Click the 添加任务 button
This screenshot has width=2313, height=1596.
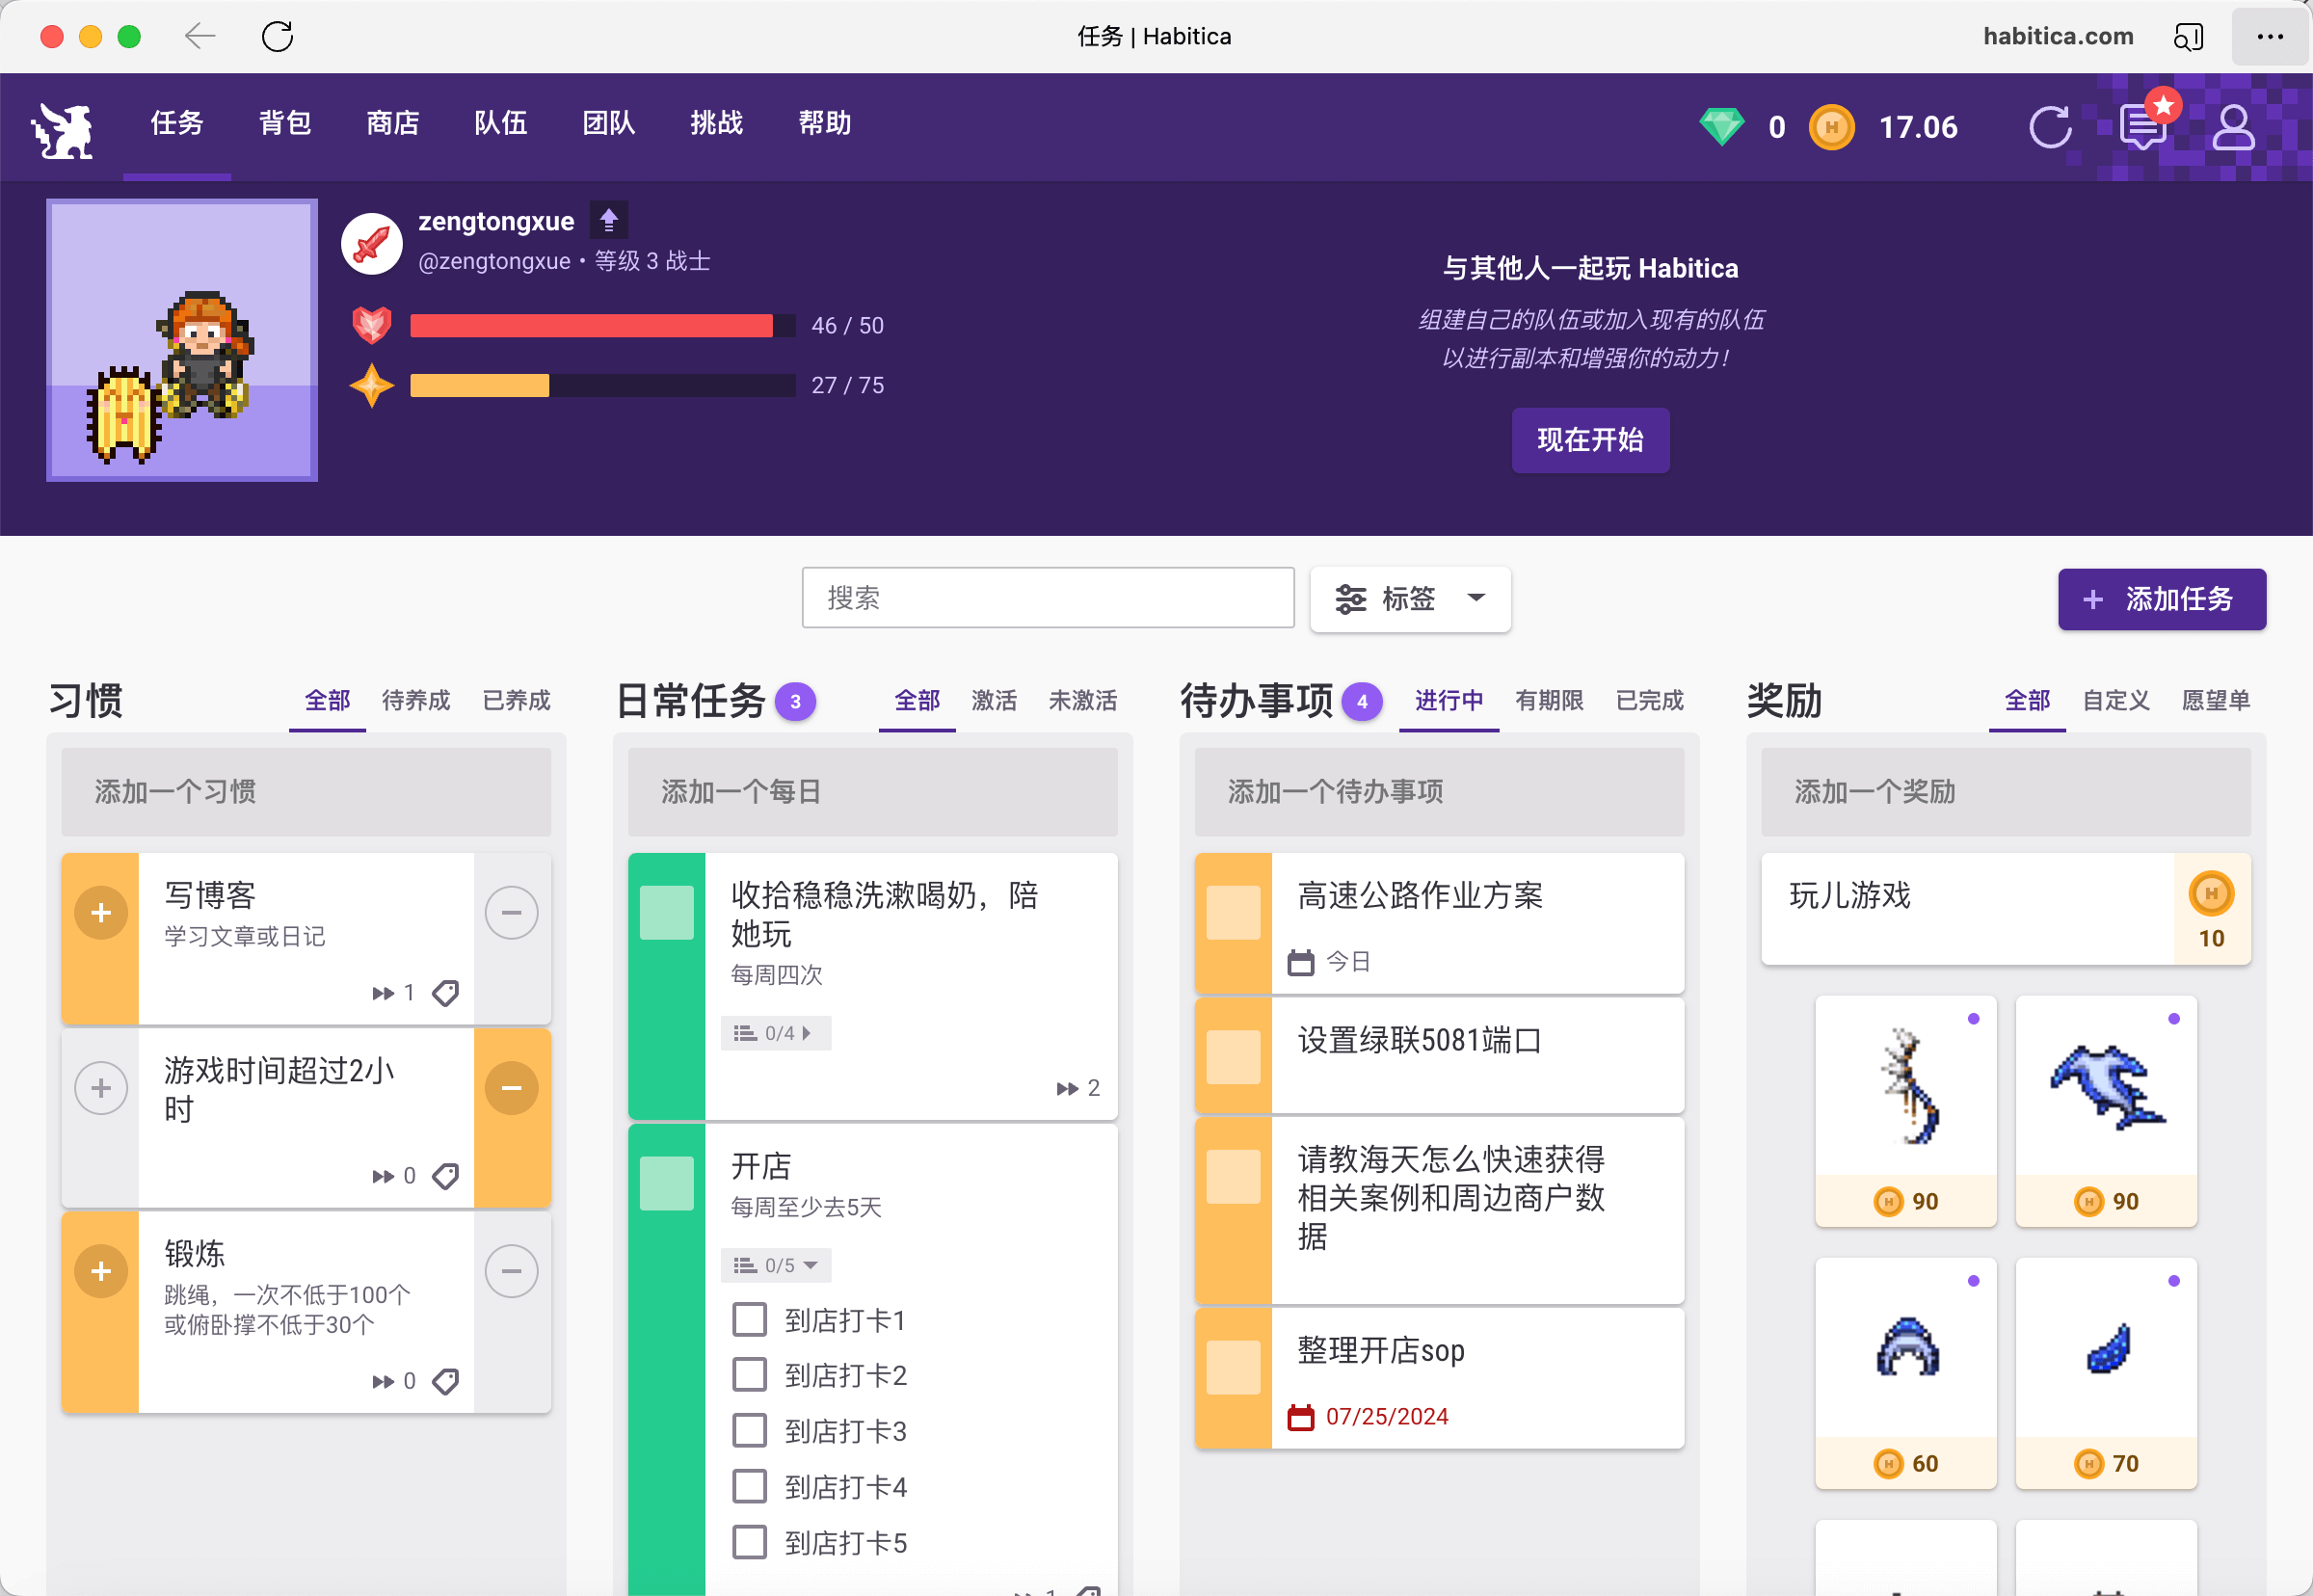pos(2161,598)
